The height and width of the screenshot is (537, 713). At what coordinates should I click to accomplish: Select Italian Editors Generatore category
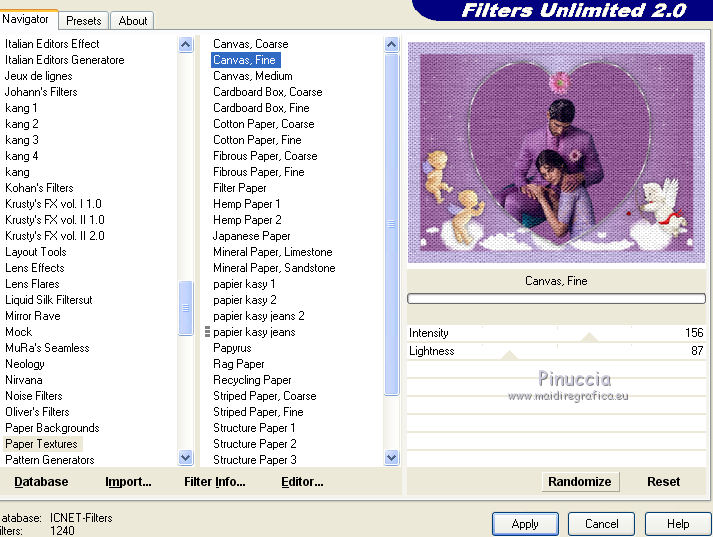[65, 60]
